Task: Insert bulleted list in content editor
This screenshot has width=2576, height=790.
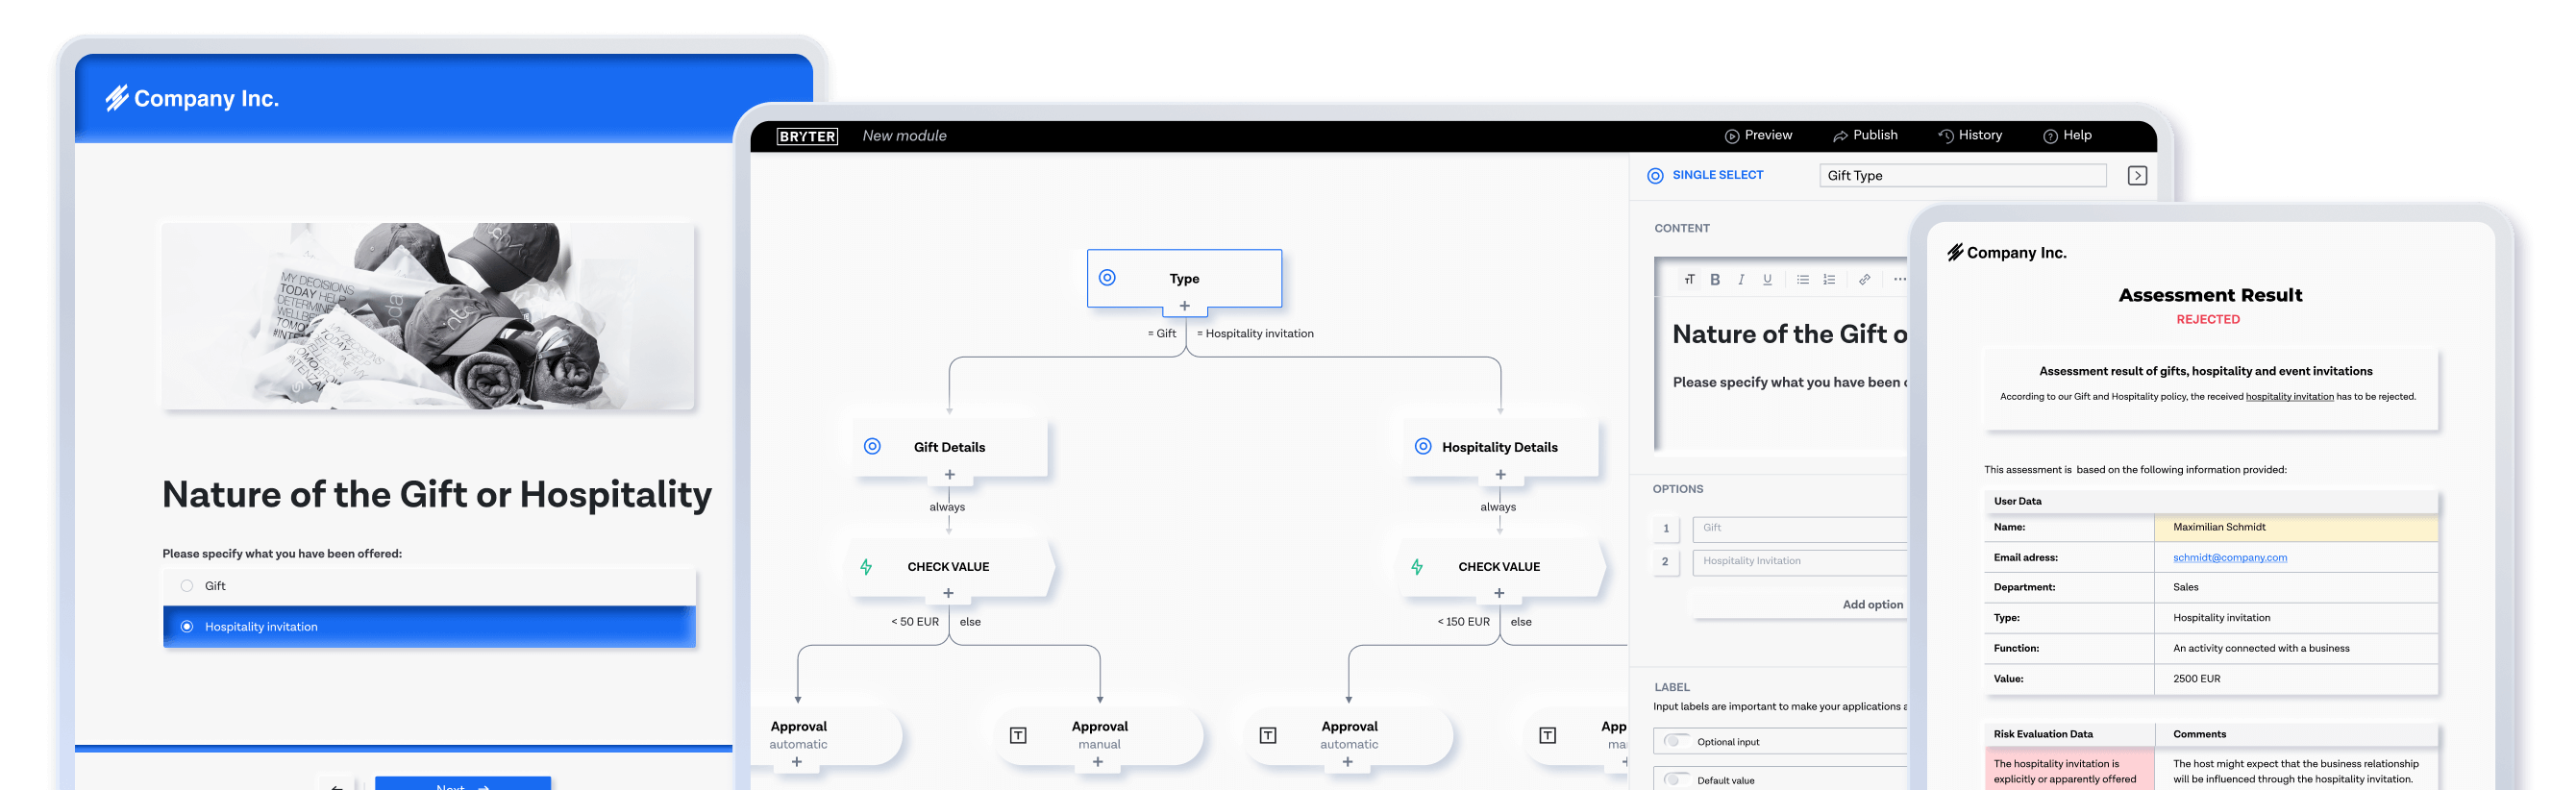Action: tap(1802, 280)
